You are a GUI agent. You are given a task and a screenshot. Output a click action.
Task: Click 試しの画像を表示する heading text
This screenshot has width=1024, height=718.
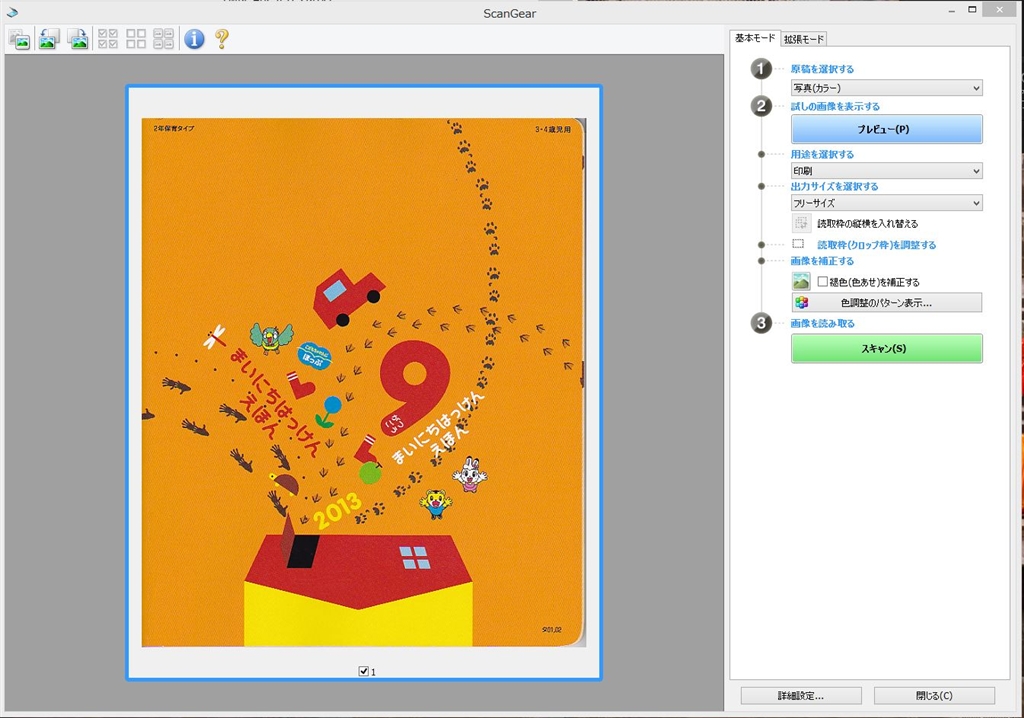(835, 106)
